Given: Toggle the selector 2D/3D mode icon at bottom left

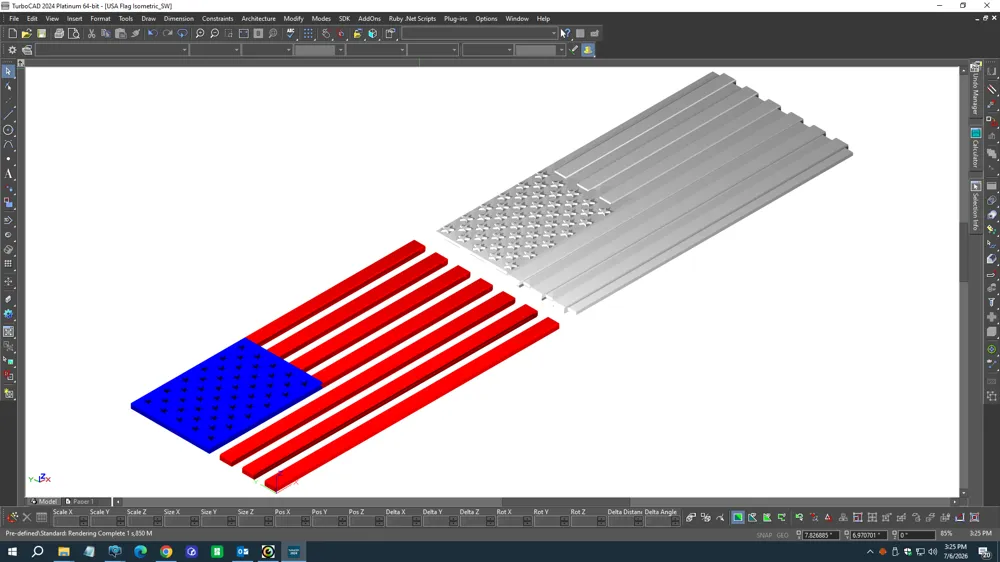Looking at the screenshot, I should tap(12, 517).
